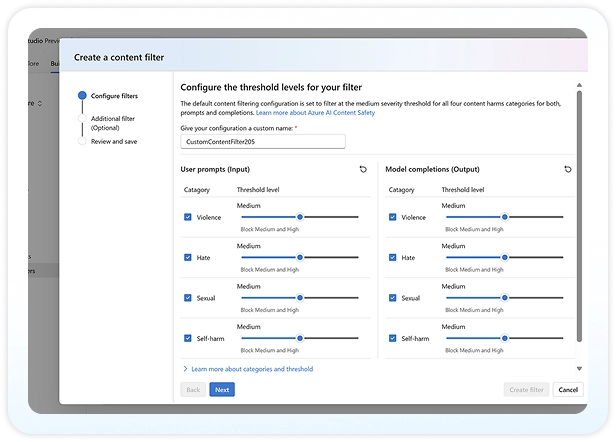Click the output Hate threshold slider
616x442 pixels.
[504, 257]
